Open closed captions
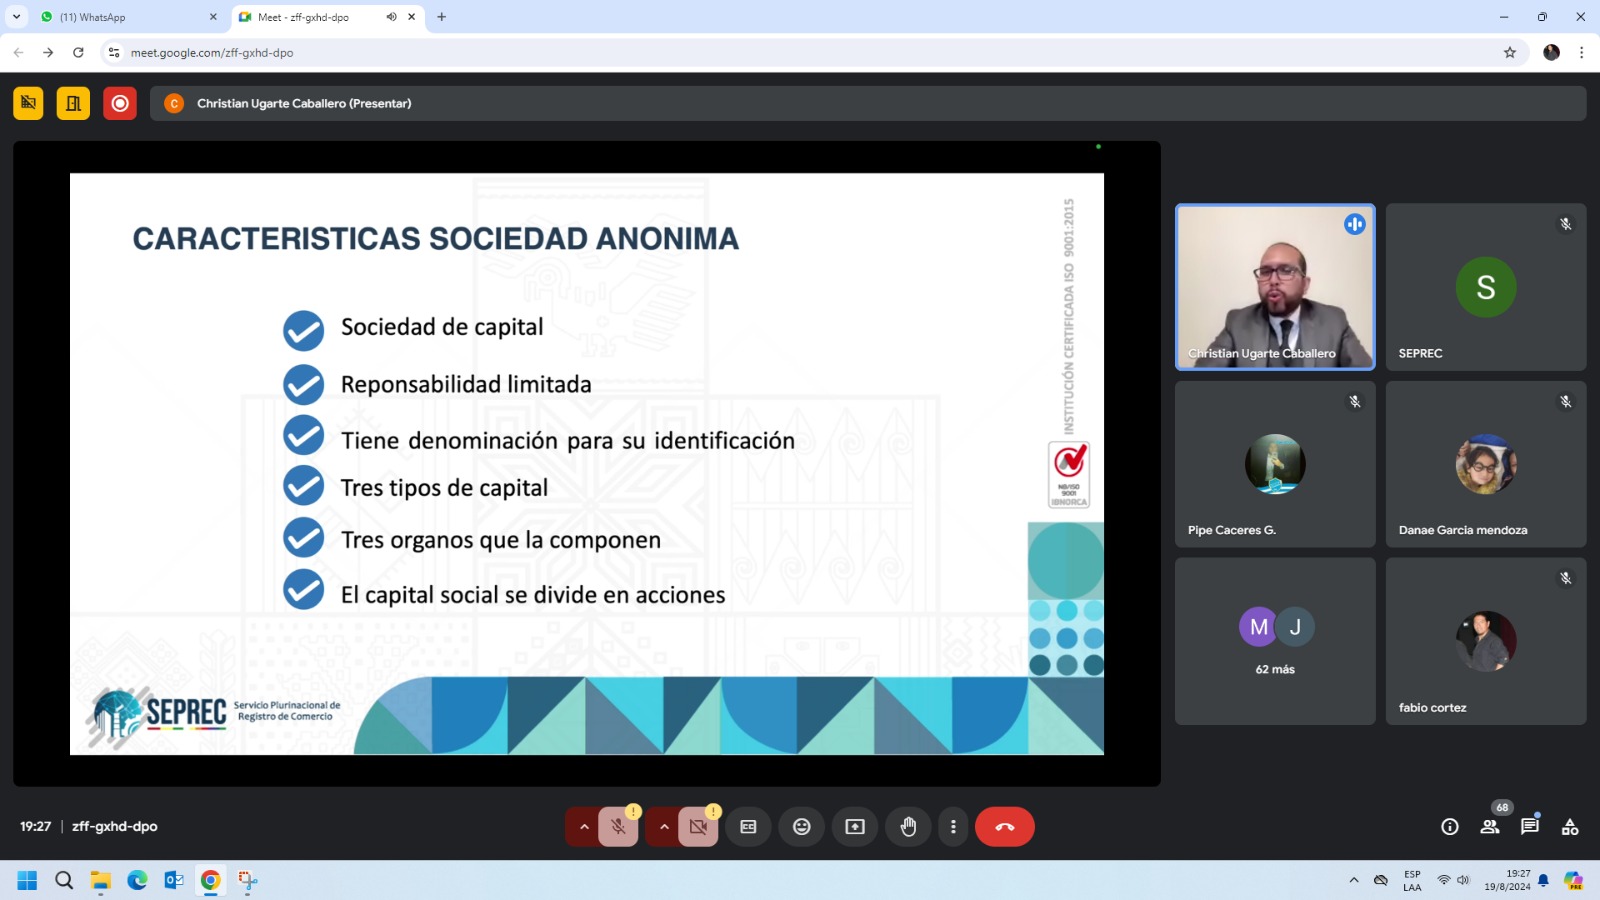1600x900 pixels. [748, 826]
